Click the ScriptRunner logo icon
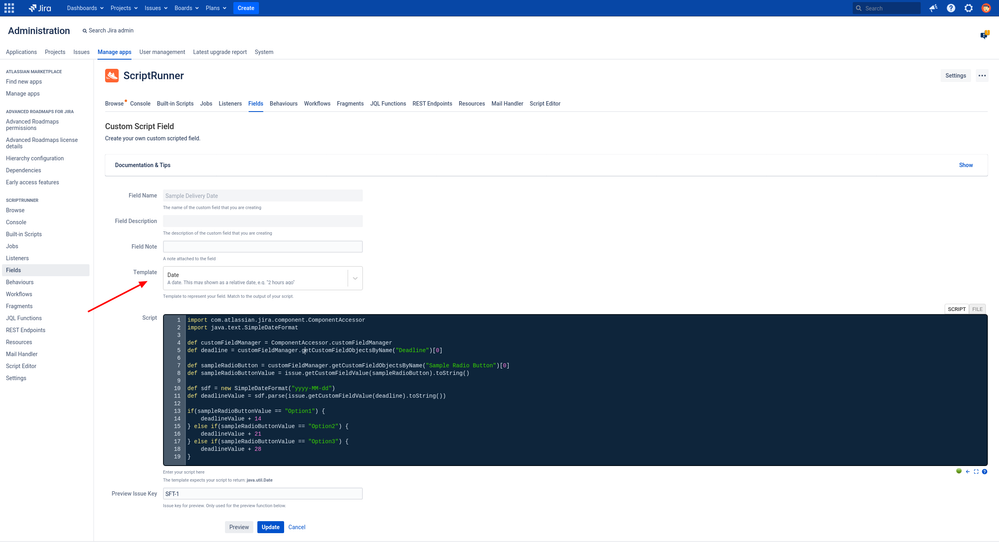 pyautogui.click(x=111, y=76)
